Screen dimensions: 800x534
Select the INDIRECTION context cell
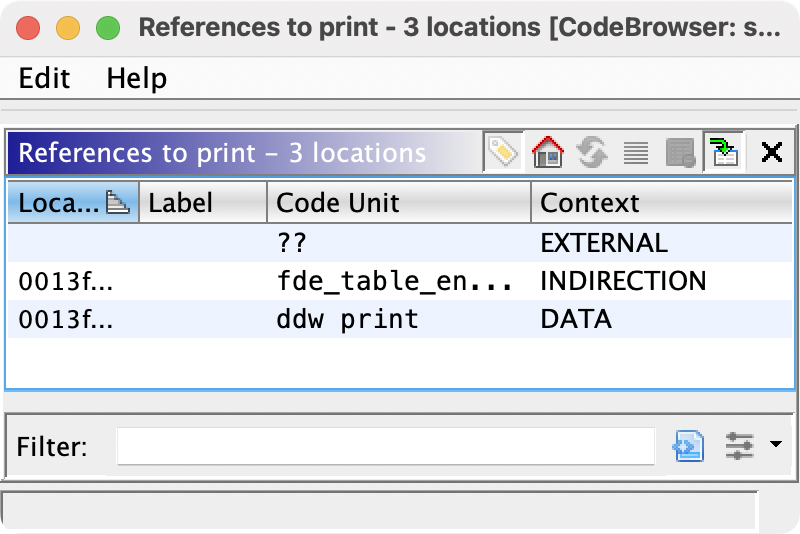tap(661, 281)
